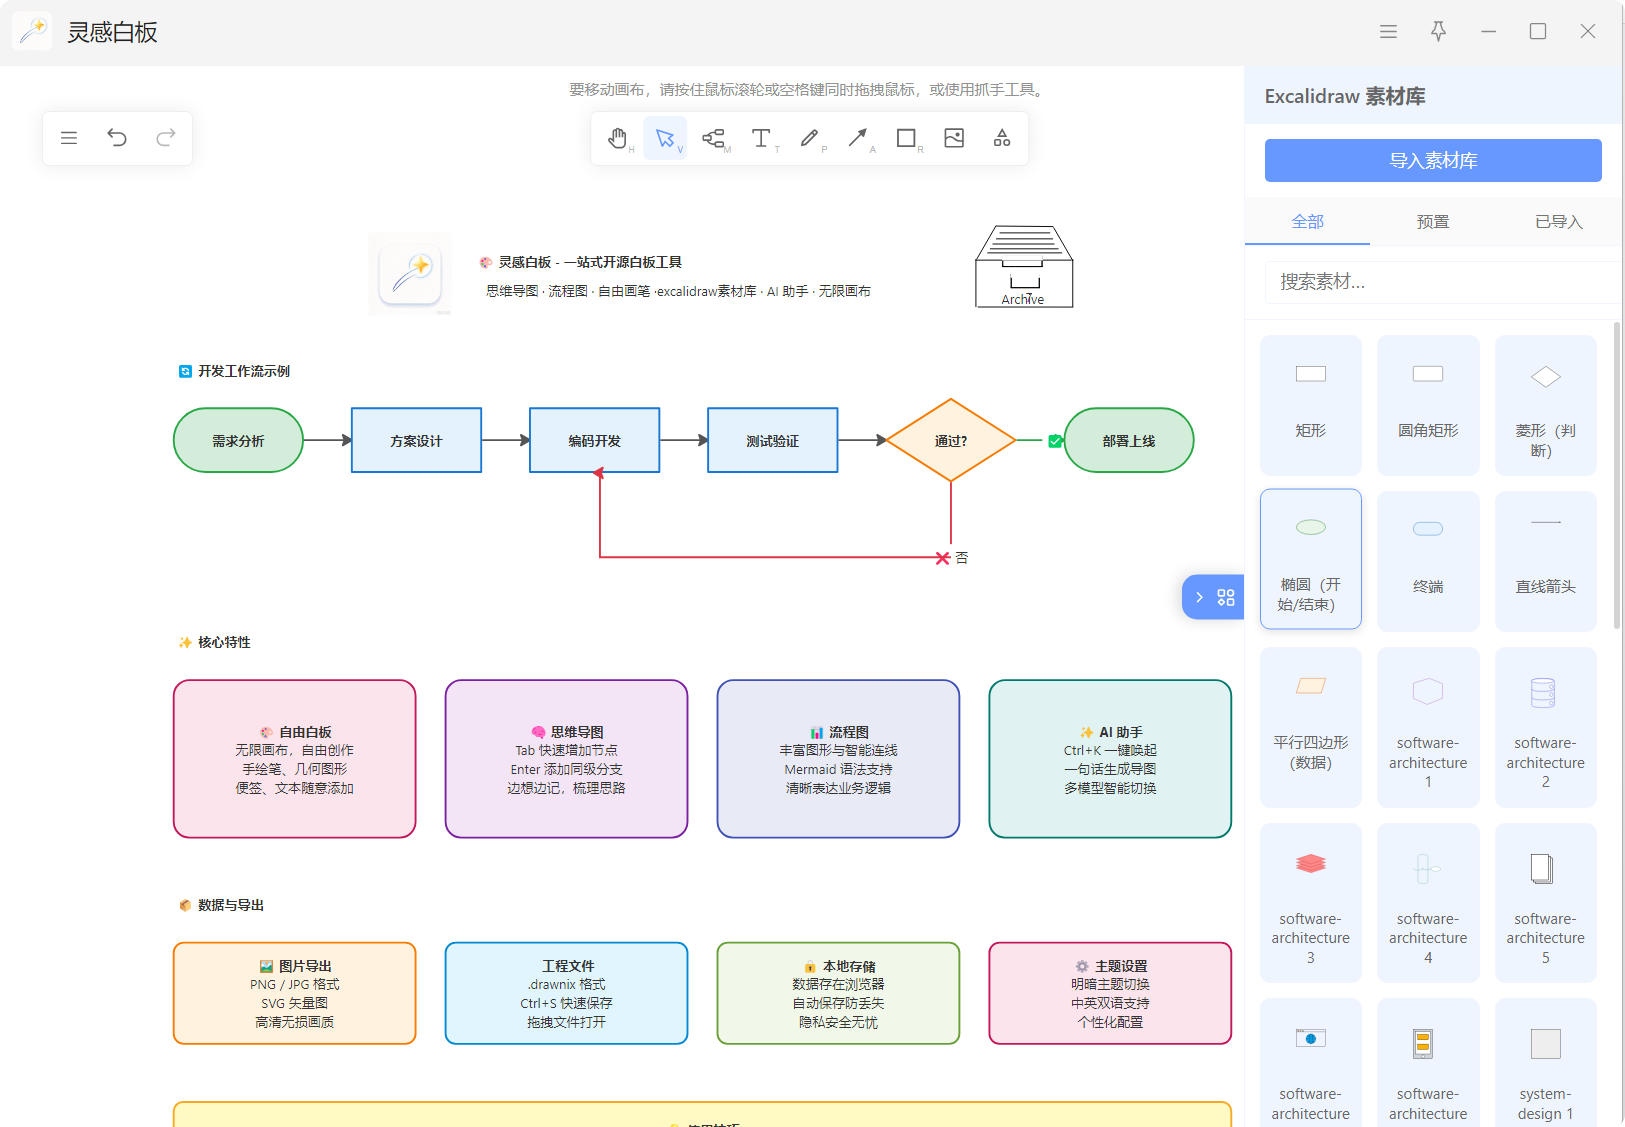Collapse the library panel toggle button

(1213, 597)
